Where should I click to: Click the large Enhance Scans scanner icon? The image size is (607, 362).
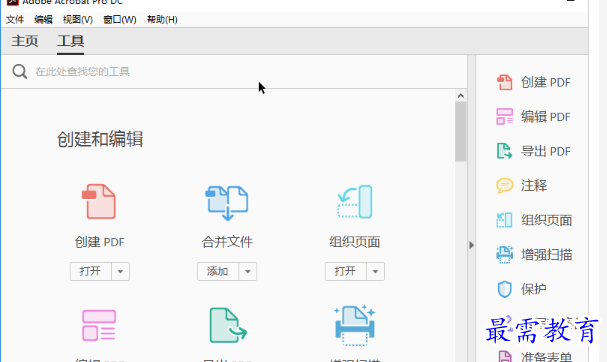tap(355, 326)
